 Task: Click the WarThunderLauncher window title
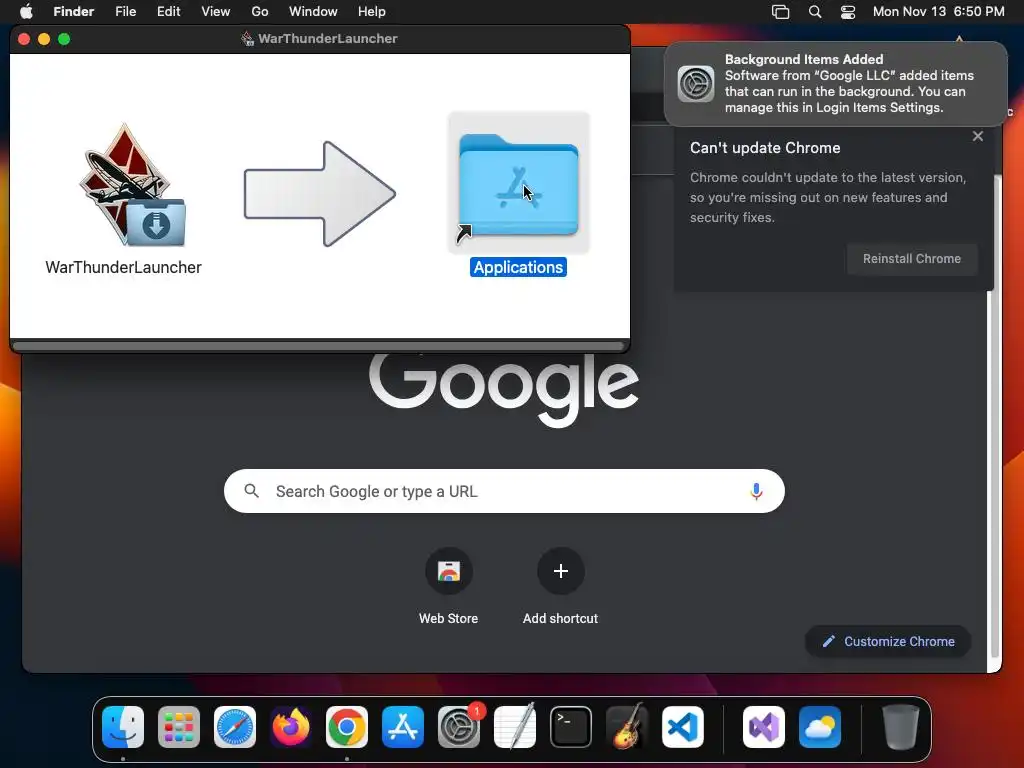point(327,39)
